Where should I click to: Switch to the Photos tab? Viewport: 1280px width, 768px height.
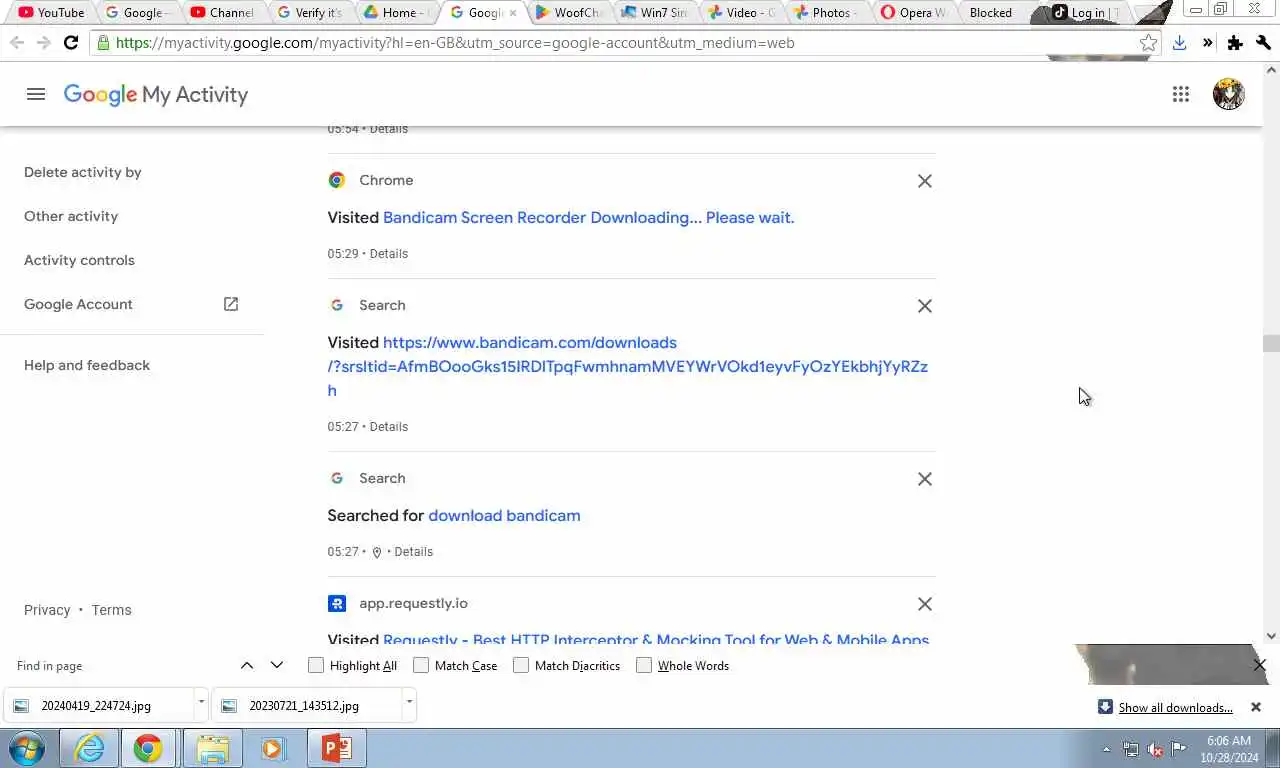pyautogui.click(x=827, y=13)
